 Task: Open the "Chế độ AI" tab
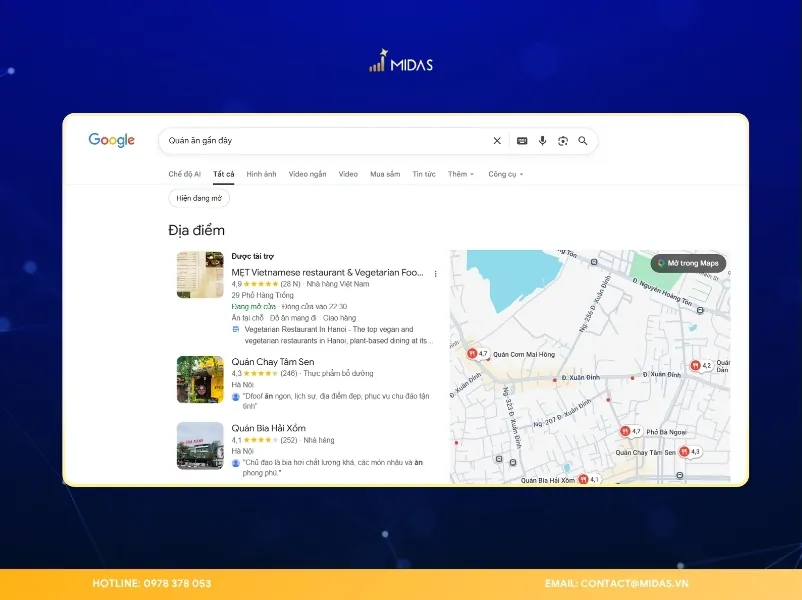pyautogui.click(x=184, y=174)
